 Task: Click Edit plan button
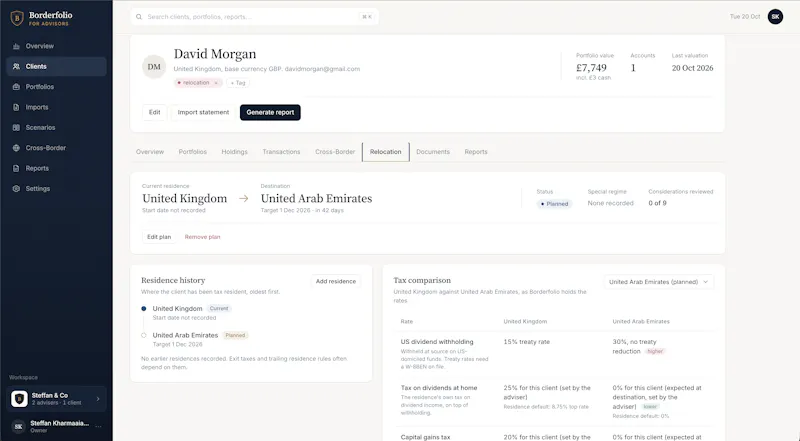[x=159, y=237]
